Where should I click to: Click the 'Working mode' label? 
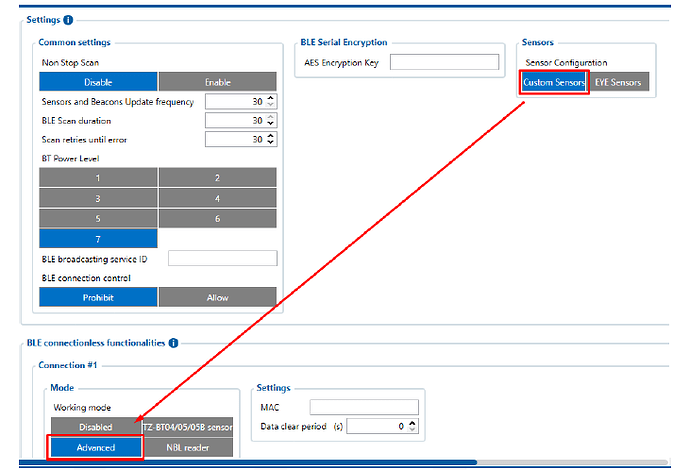click(82, 408)
